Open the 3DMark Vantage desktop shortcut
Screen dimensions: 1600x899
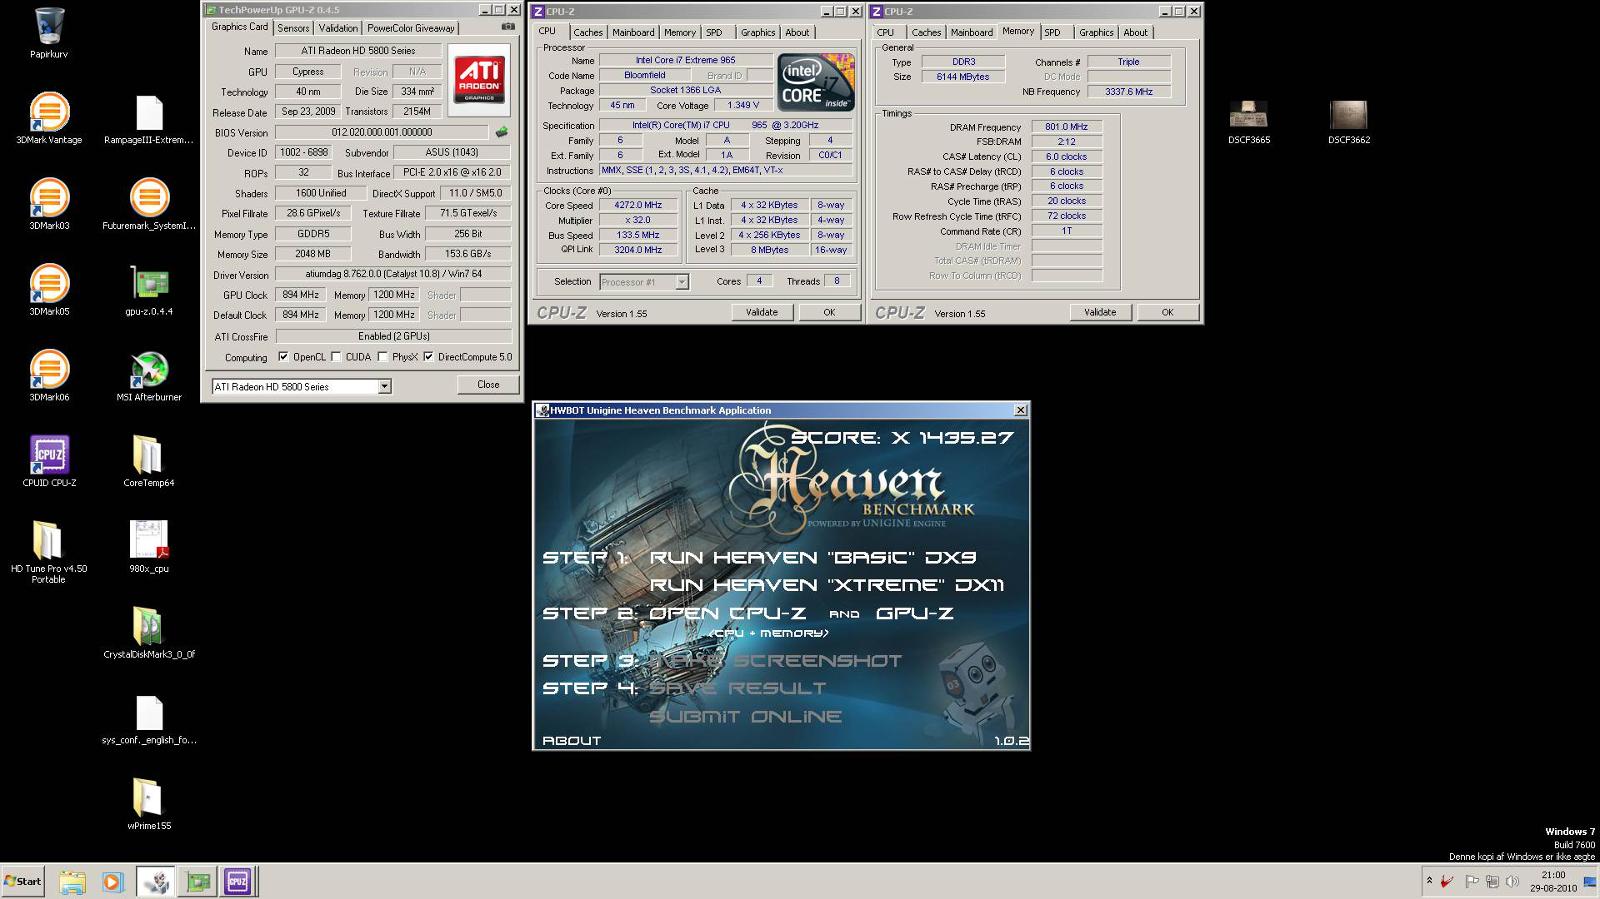49,117
